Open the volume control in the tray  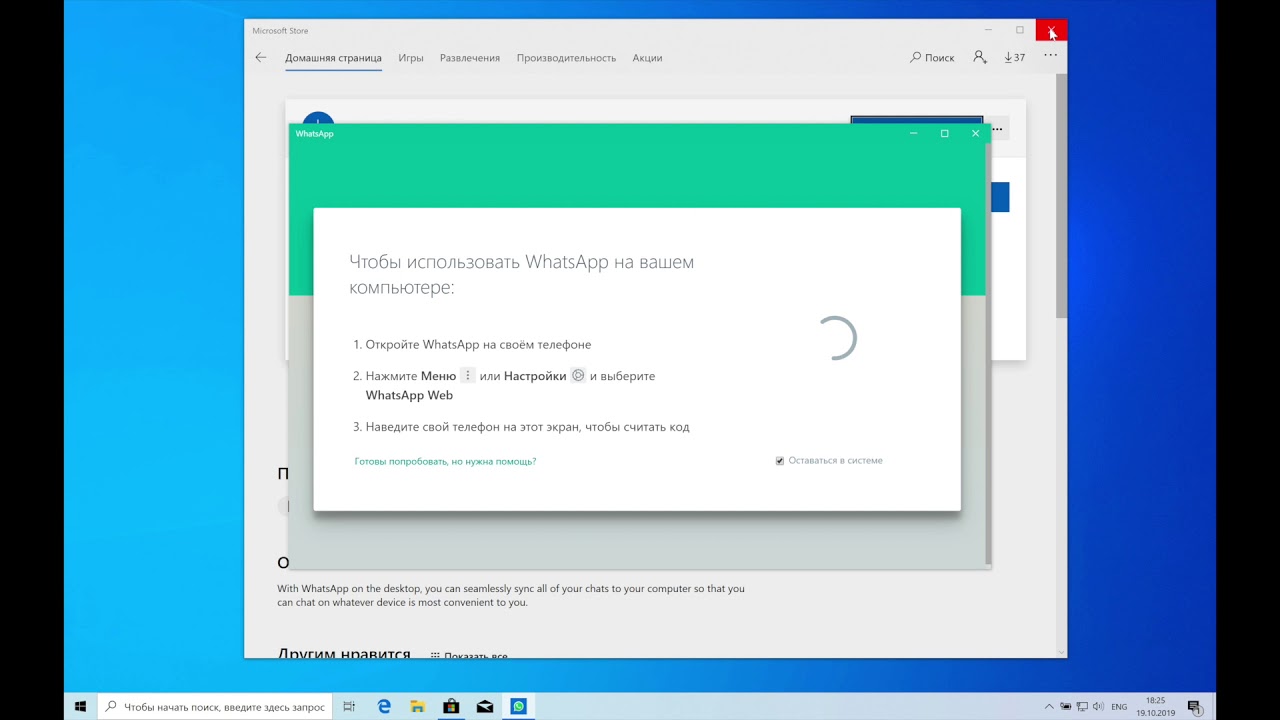[1099, 706]
